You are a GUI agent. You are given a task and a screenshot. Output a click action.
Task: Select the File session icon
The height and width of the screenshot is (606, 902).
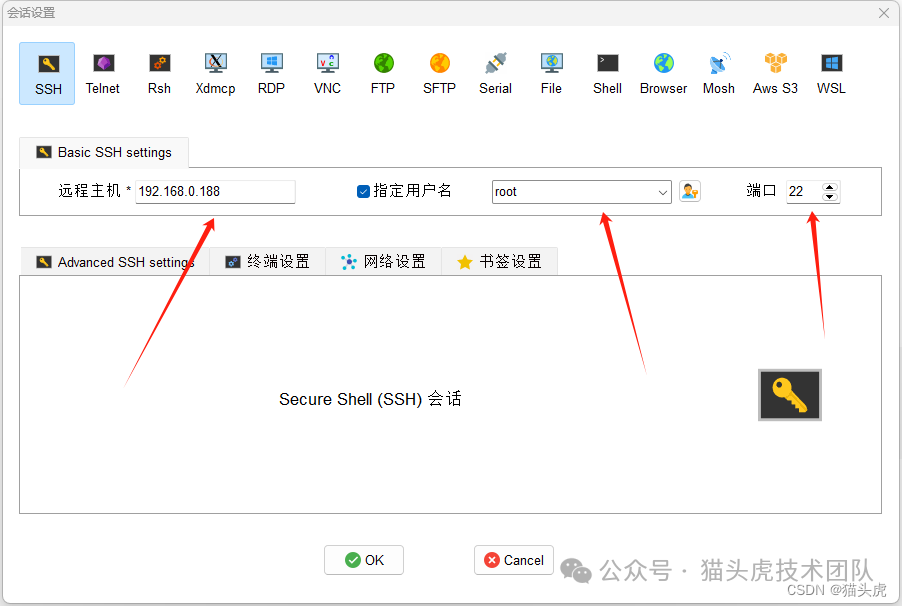click(551, 73)
